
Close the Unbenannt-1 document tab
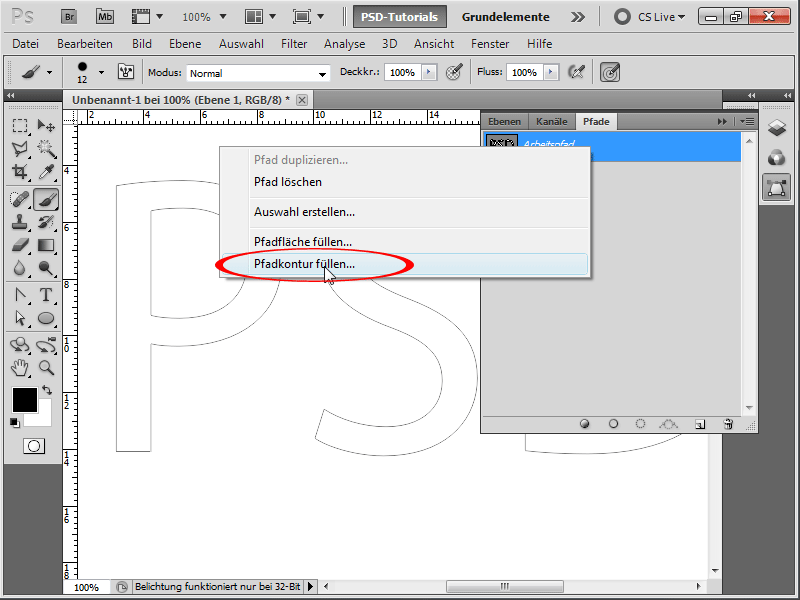pos(302,100)
